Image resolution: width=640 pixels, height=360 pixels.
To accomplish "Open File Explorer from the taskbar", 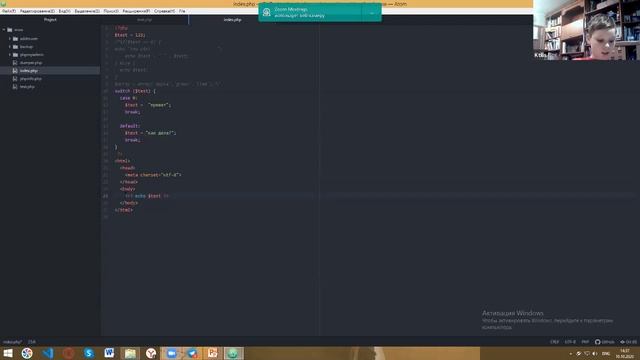I will [130, 353].
